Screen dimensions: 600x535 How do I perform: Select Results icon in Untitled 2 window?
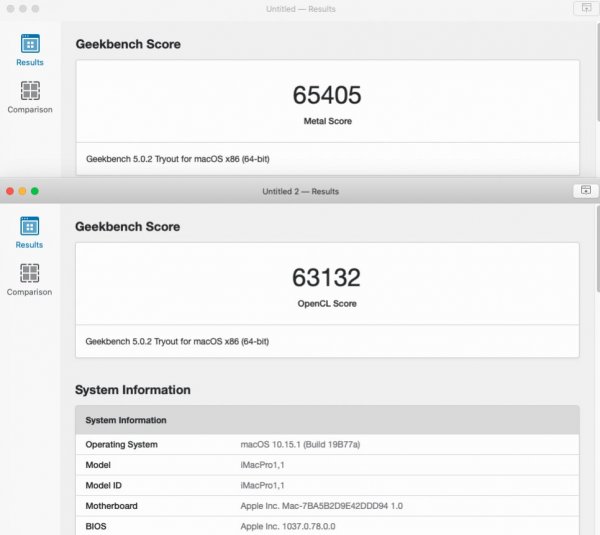pos(29,226)
